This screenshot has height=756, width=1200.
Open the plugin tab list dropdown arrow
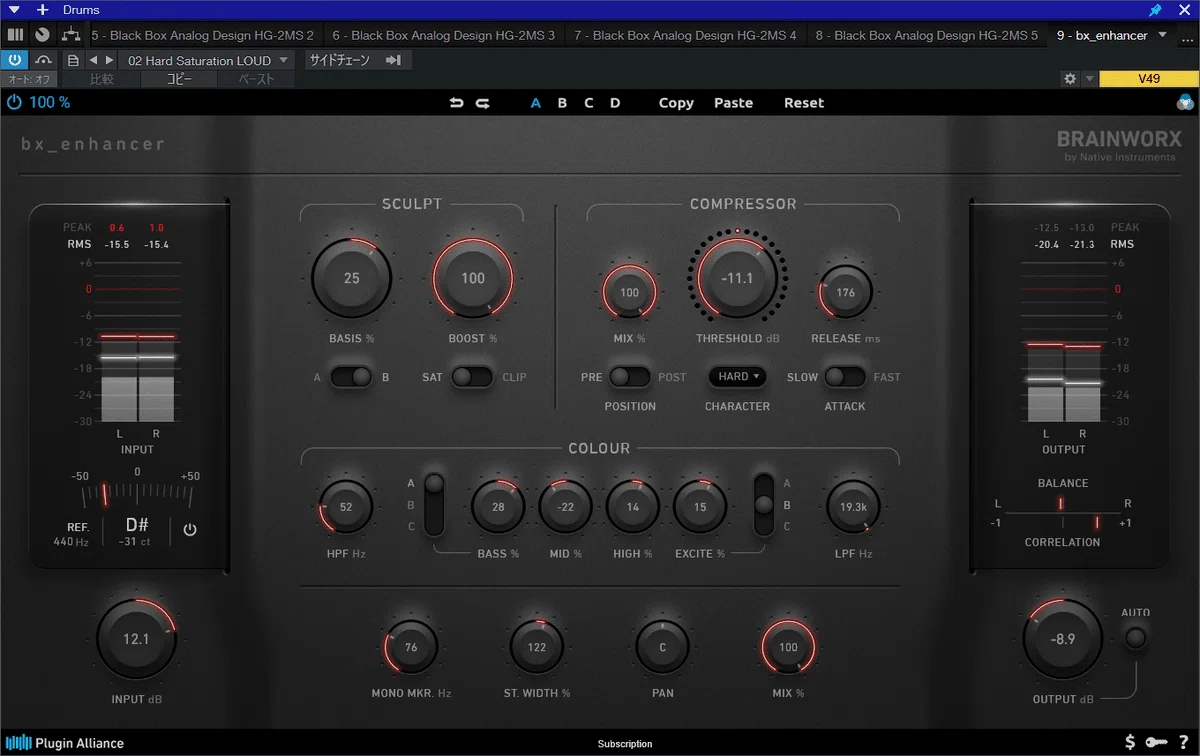[1162, 35]
